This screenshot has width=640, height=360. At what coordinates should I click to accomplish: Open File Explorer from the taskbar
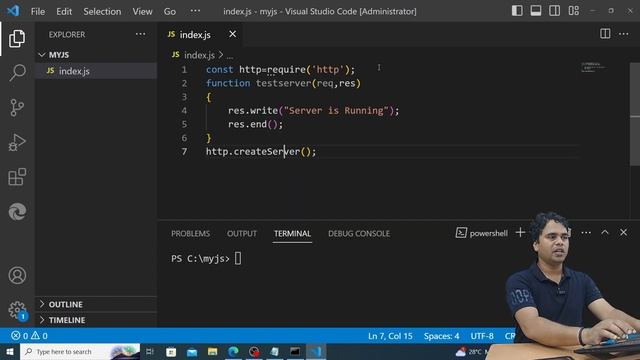click(x=212, y=351)
